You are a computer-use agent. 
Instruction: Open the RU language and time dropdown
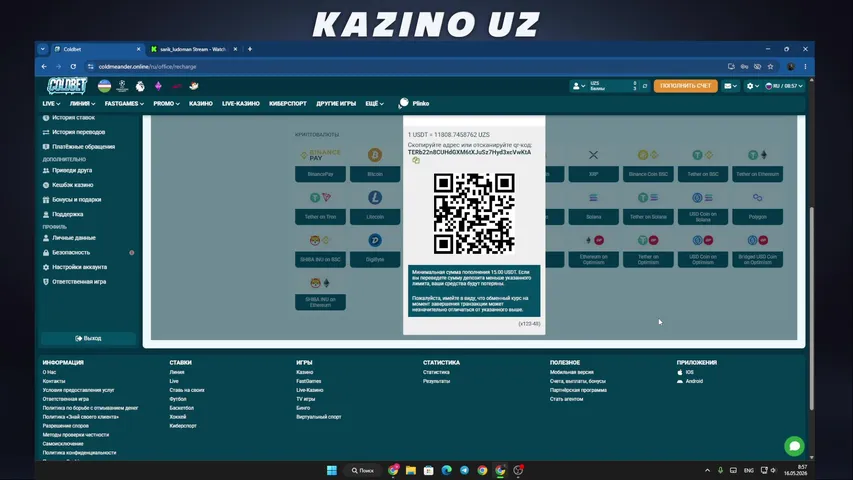tap(784, 86)
